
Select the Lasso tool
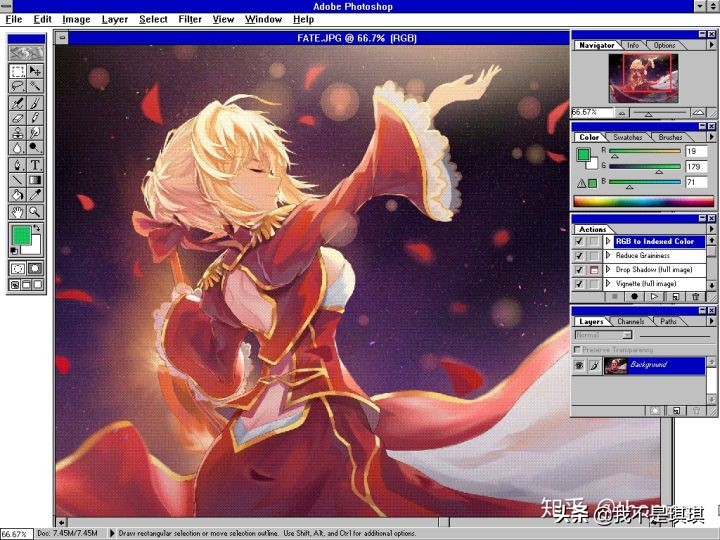click(x=18, y=86)
